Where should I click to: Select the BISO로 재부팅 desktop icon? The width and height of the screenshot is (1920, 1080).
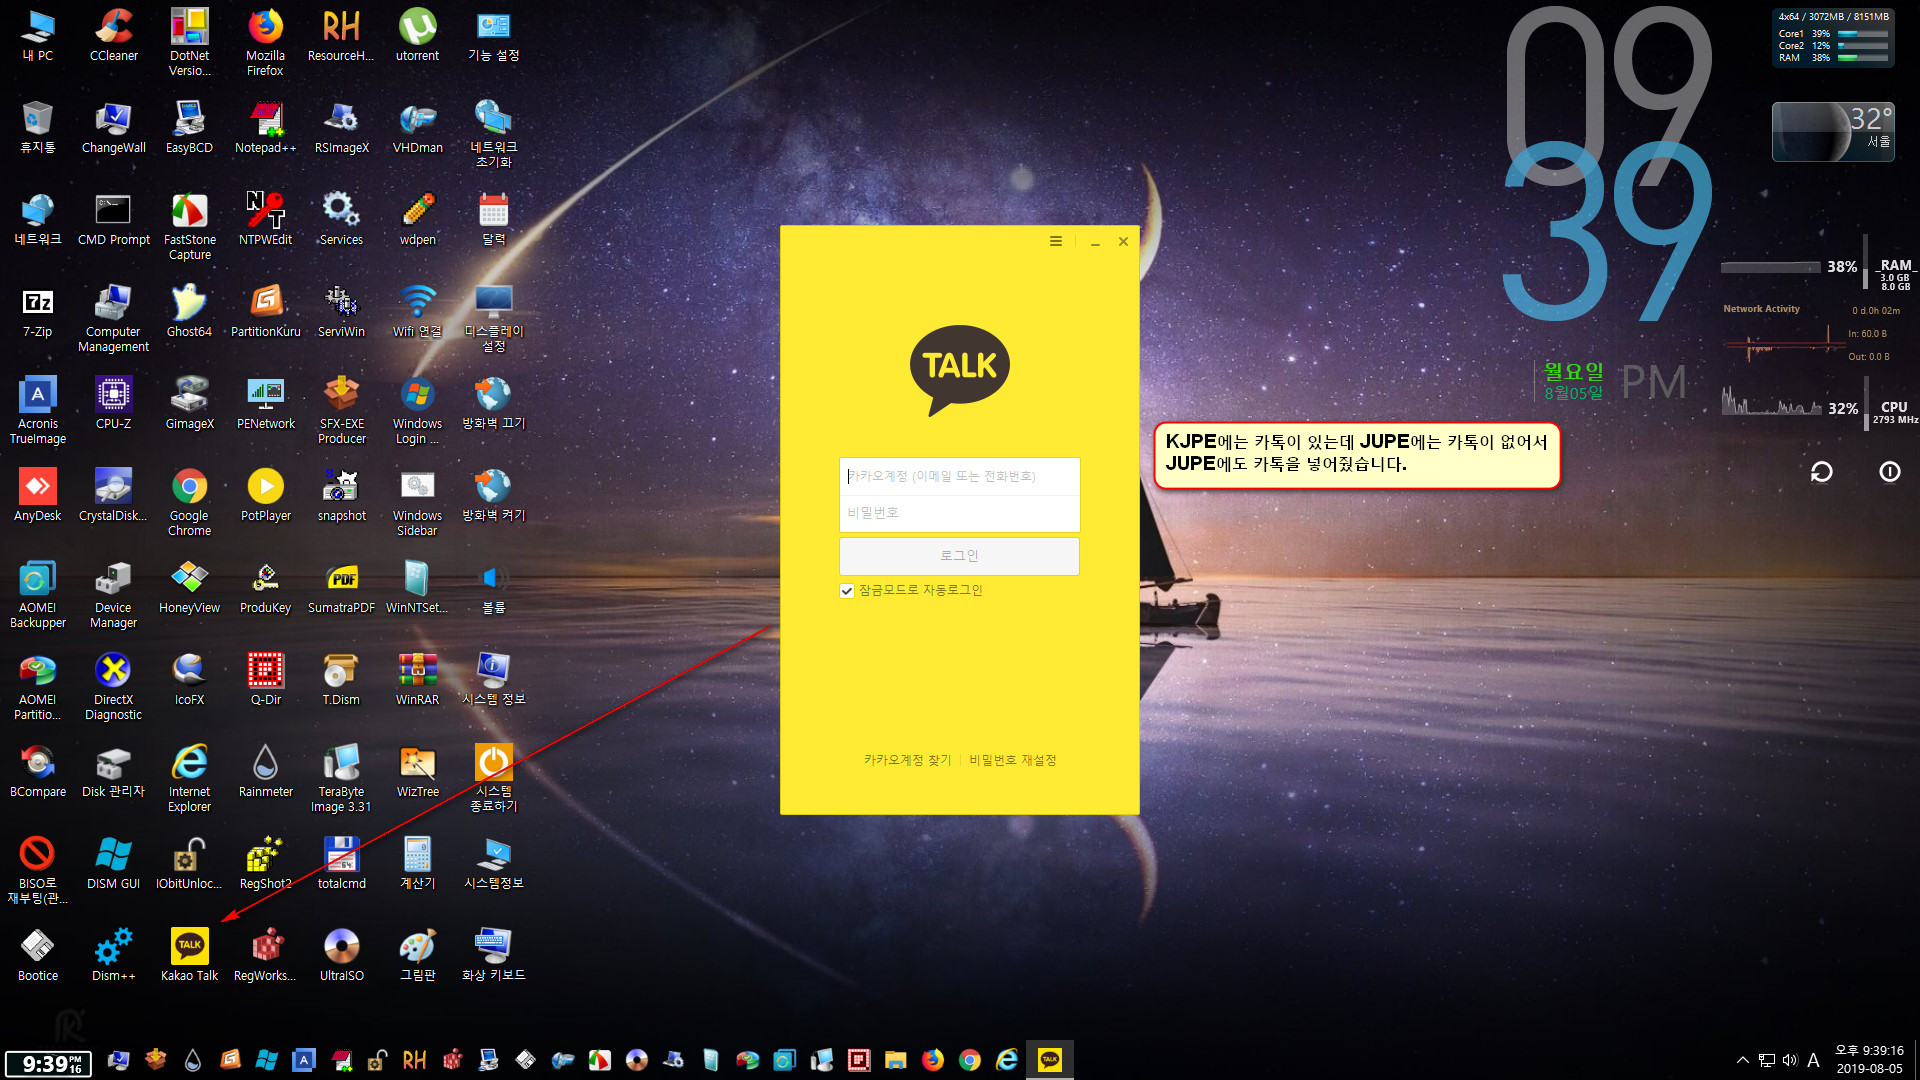pos(38,870)
